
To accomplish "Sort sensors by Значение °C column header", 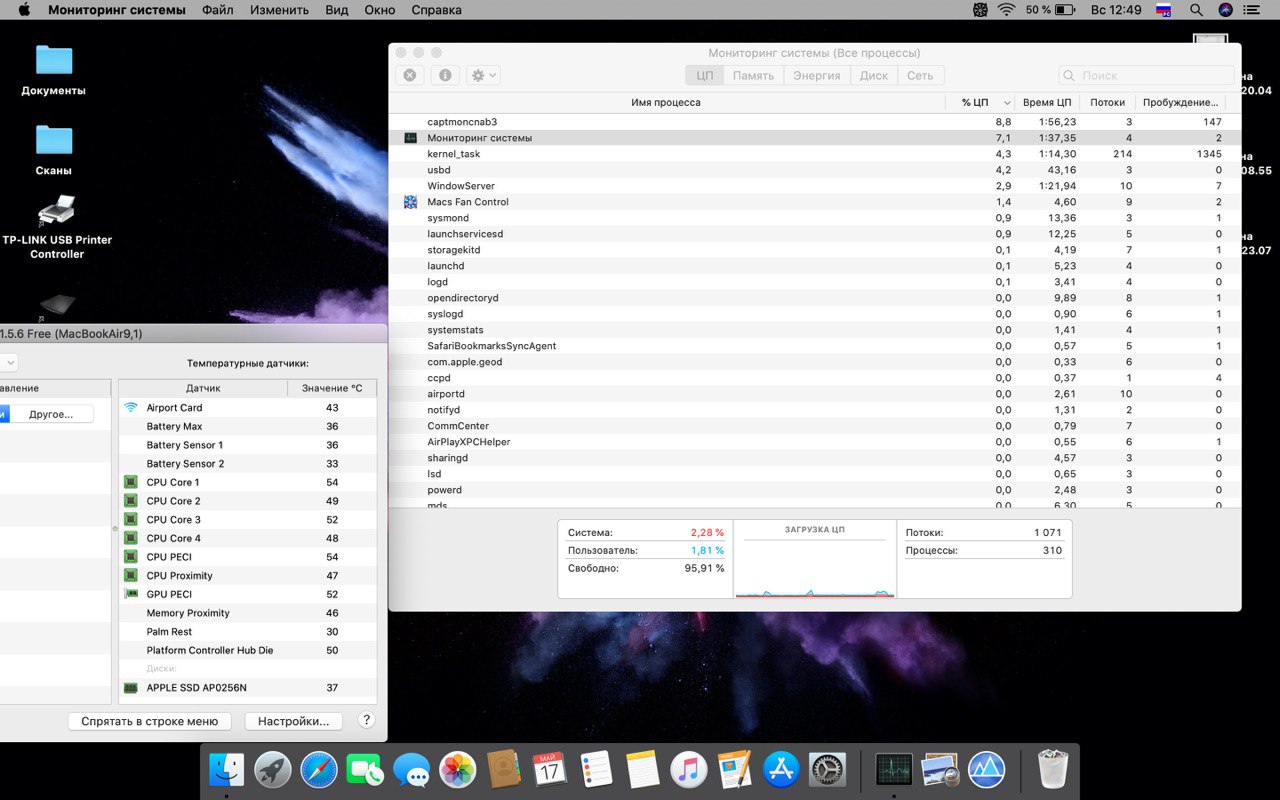I will click(x=332, y=388).
